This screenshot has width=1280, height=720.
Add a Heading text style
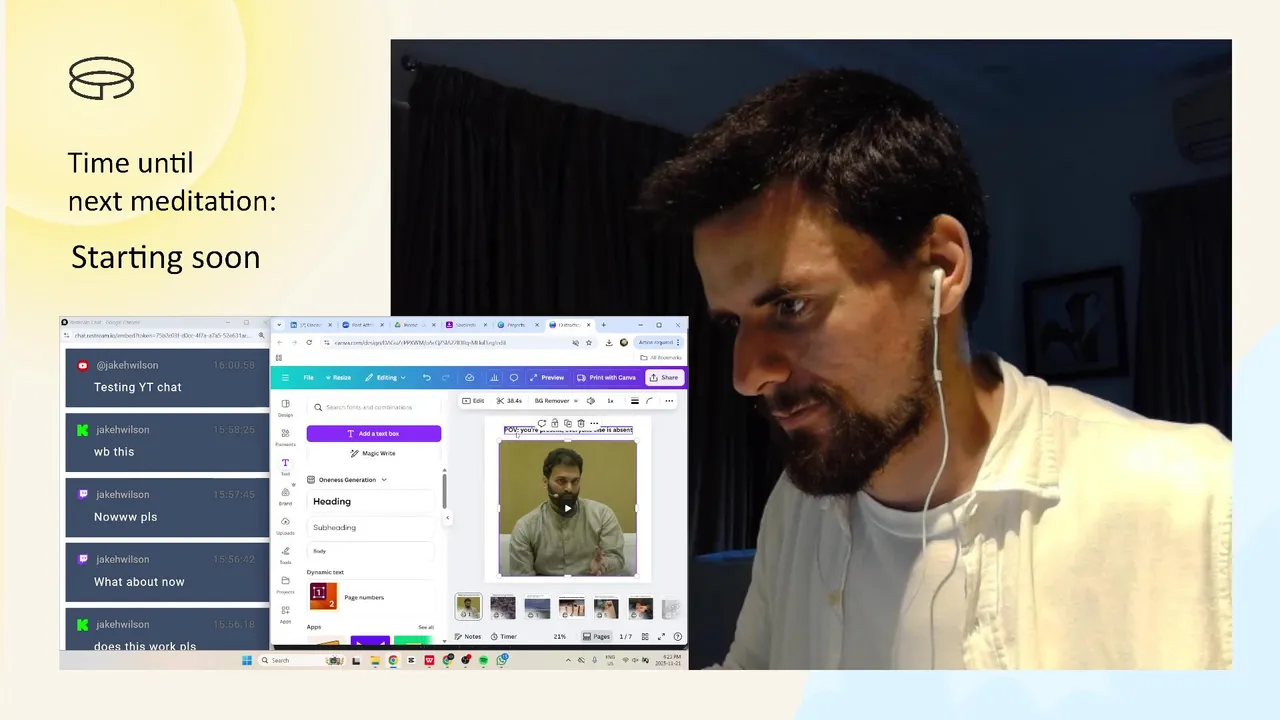[x=372, y=502]
